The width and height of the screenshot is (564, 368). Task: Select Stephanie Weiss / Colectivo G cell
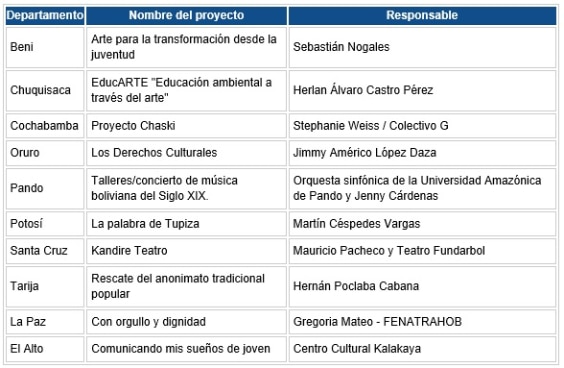click(422, 126)
